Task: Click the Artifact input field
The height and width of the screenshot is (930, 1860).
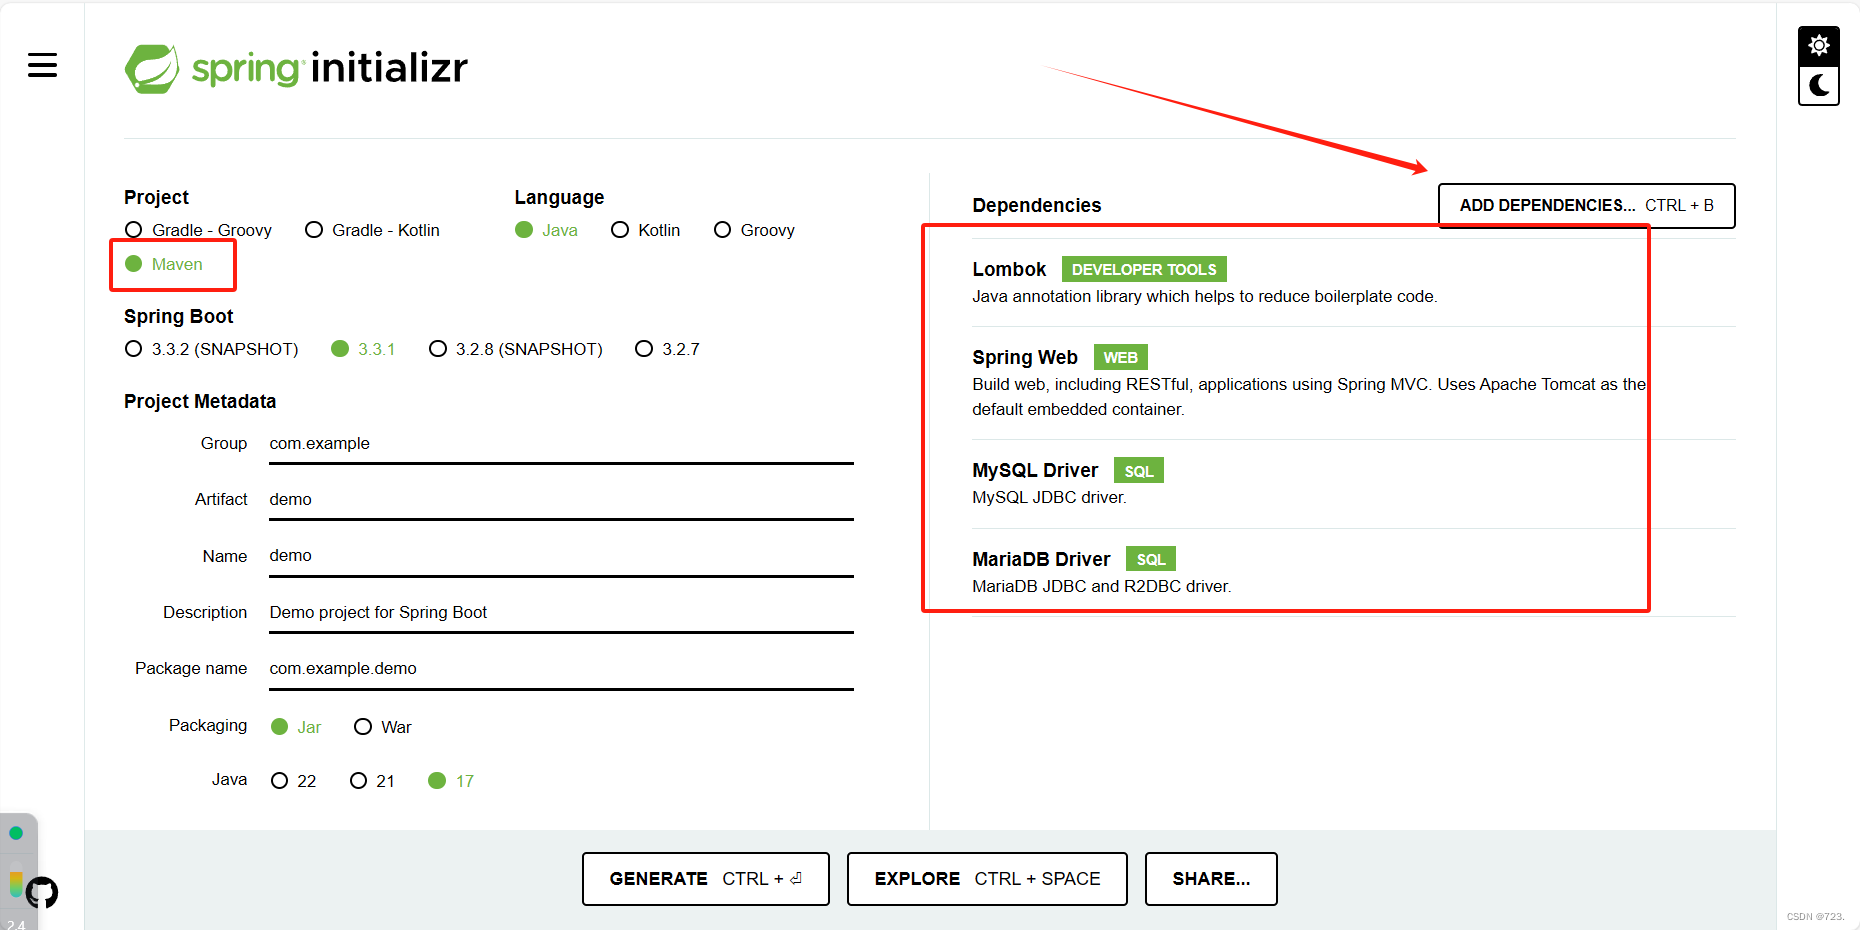Action: 561,500
